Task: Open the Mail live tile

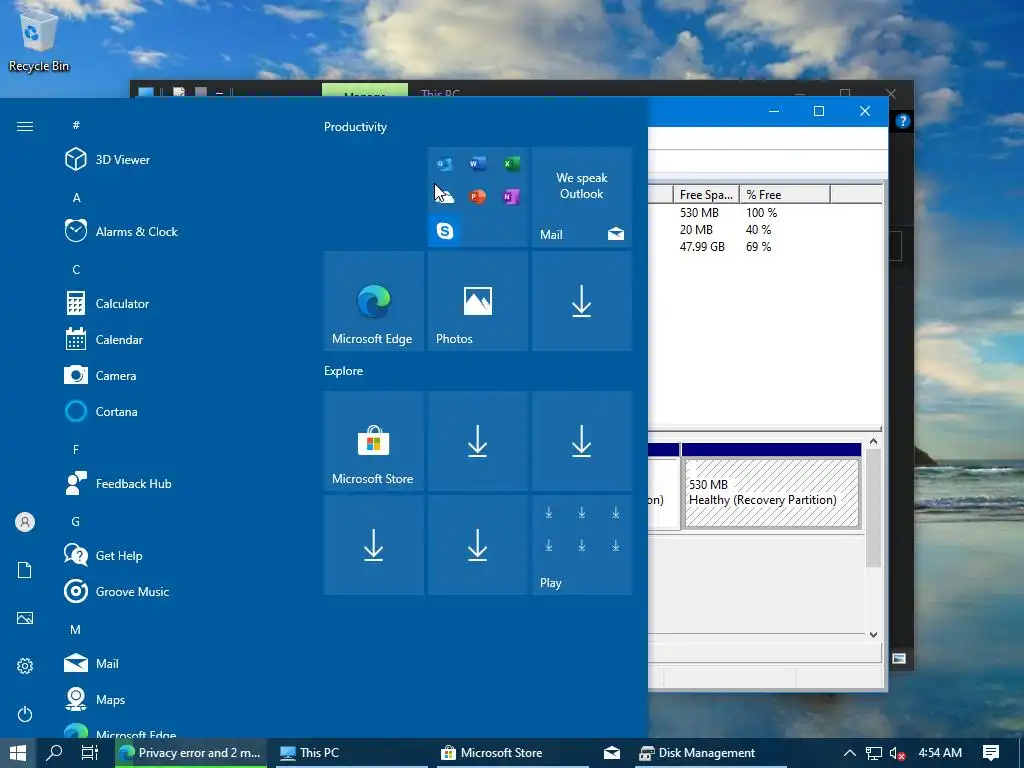Action: coord(581,197)
